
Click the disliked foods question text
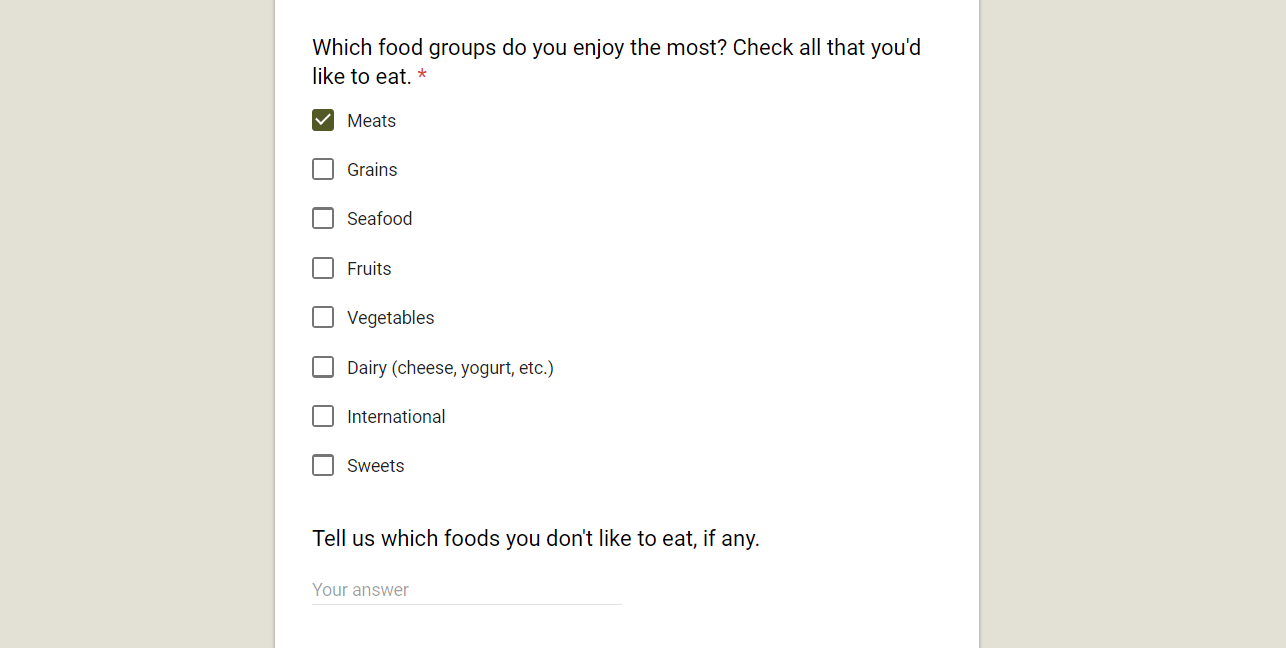(535, 539)
